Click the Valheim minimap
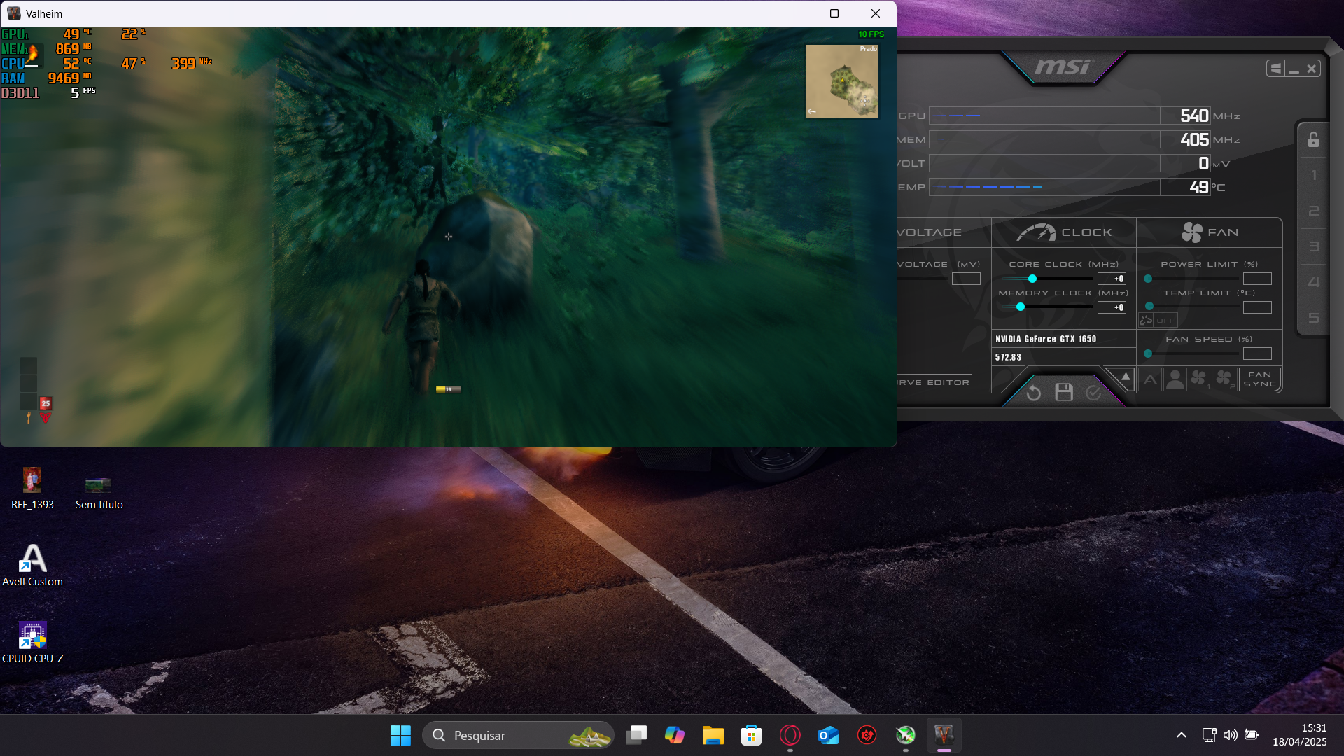 pos(842,81)
